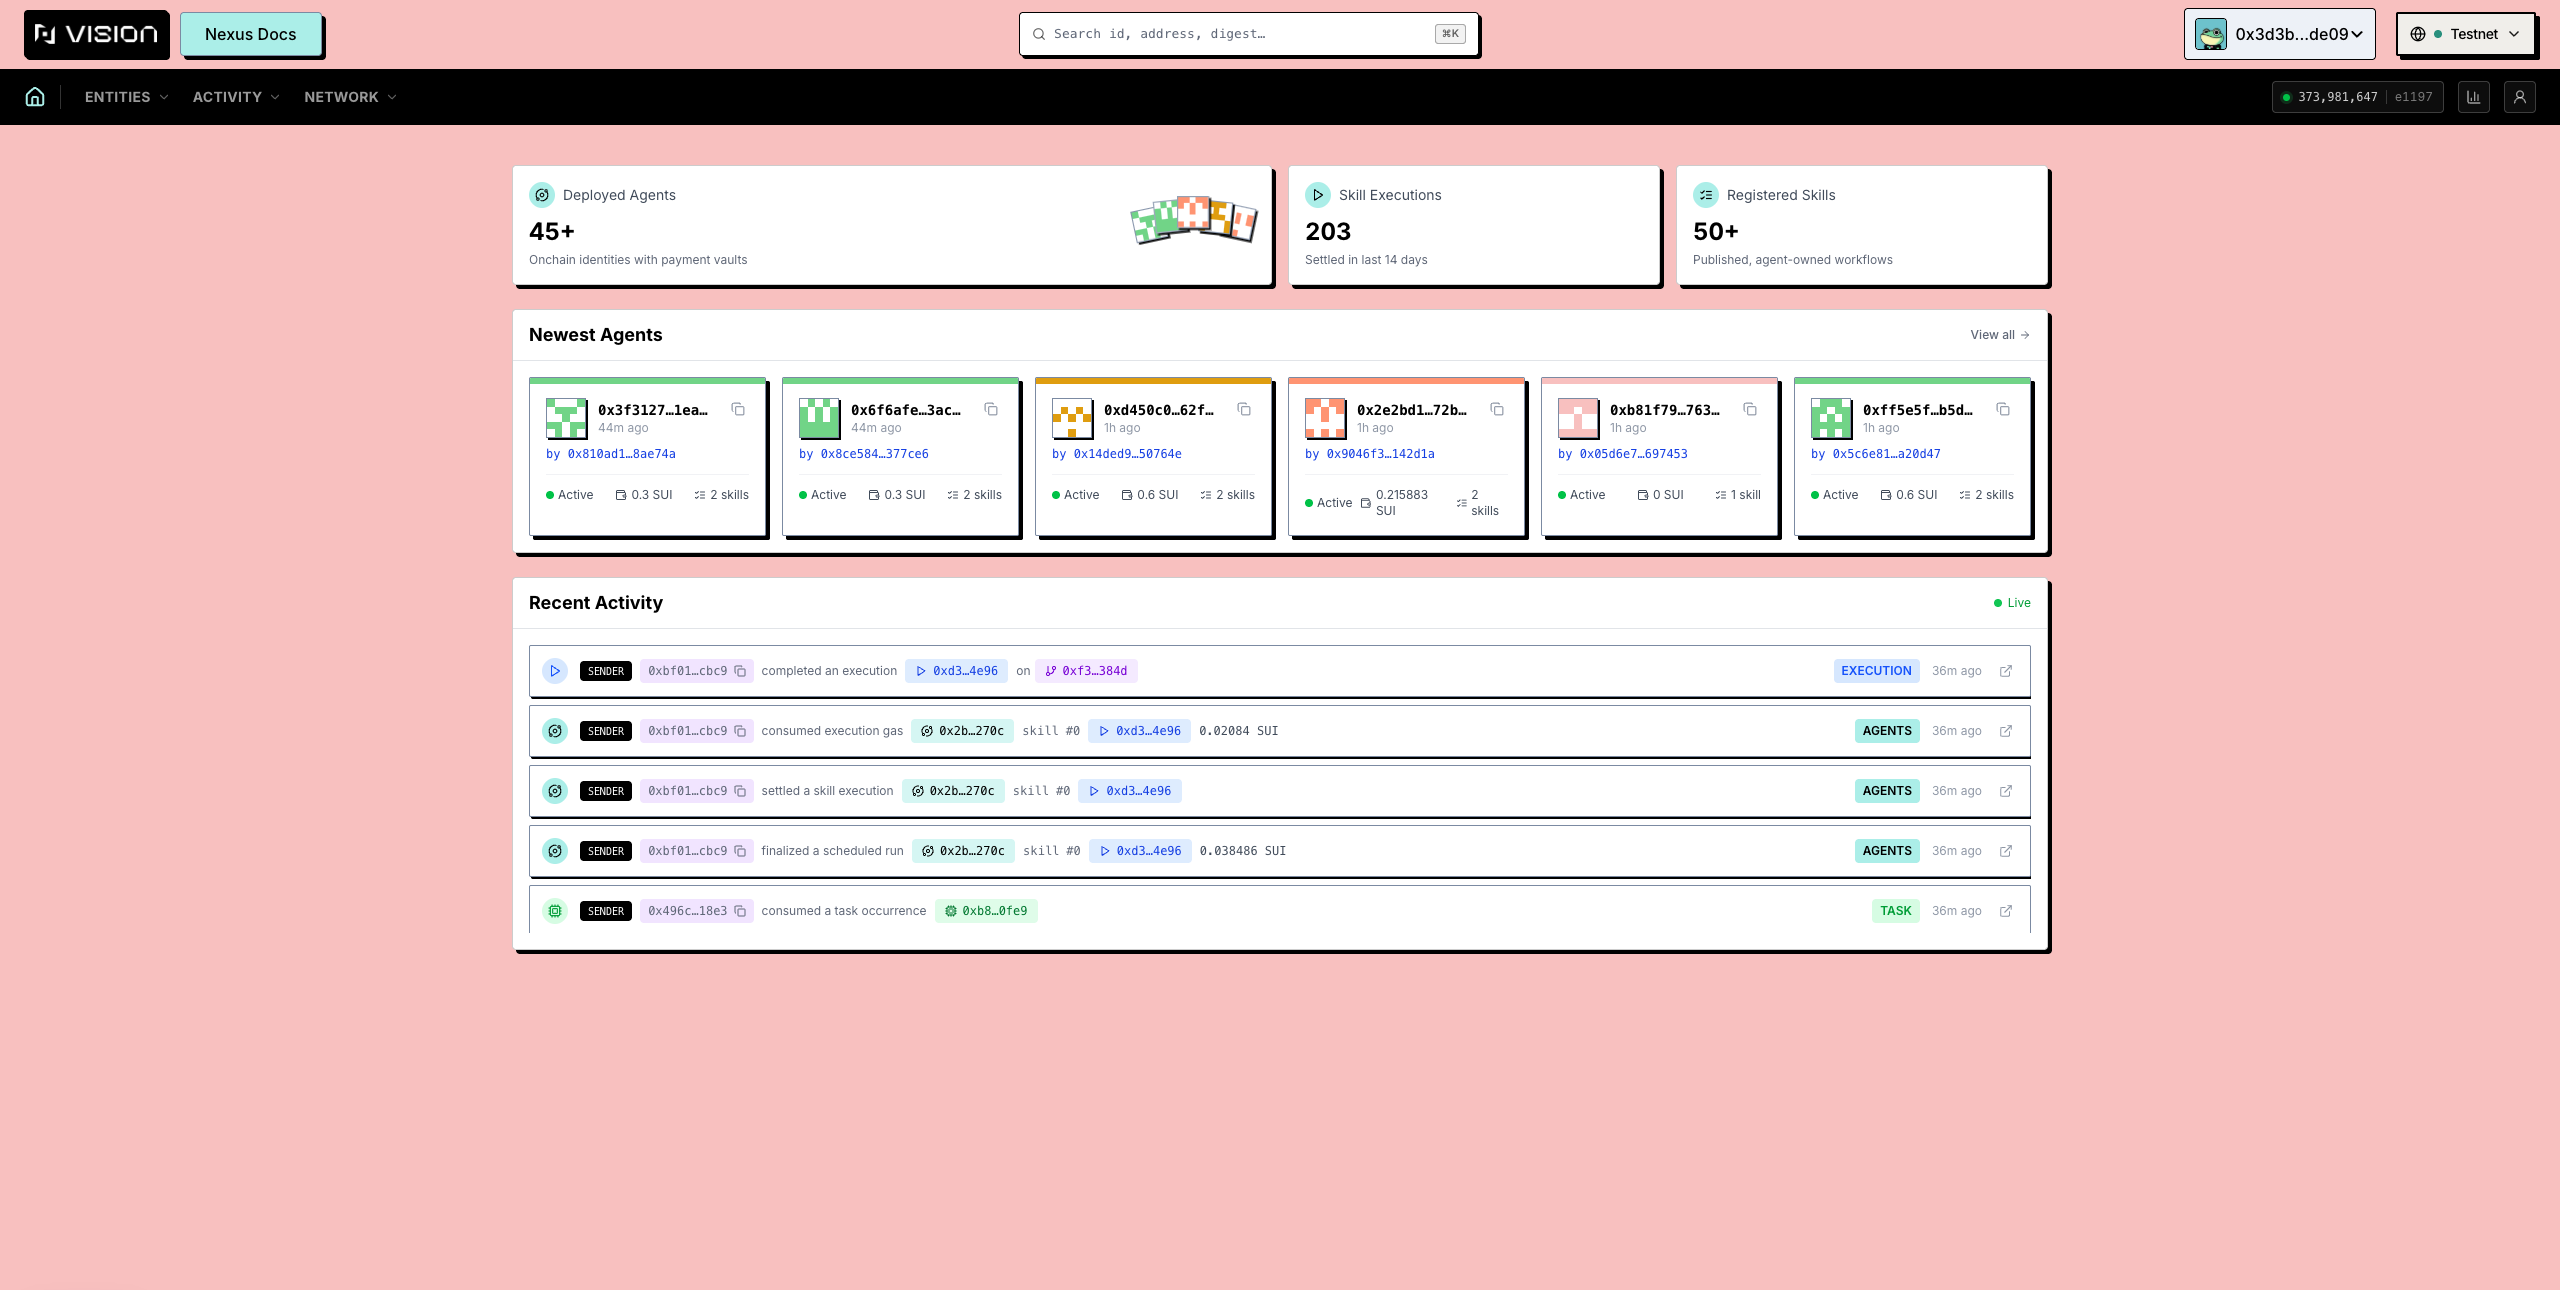The height and width of the screenshot is (1290, 2560).
Task: Open the user profile icon in navbar
Action: 2519,97
